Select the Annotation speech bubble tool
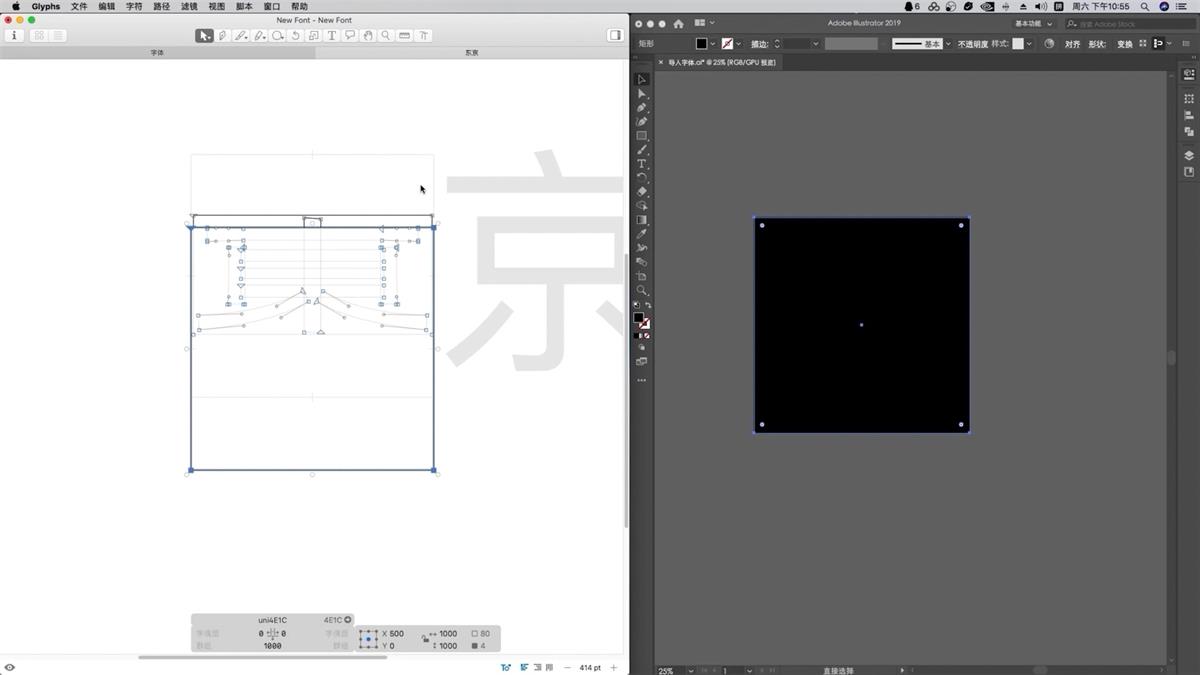The width and height of the screenshot is (1200, 675). [x=350, y=36]
